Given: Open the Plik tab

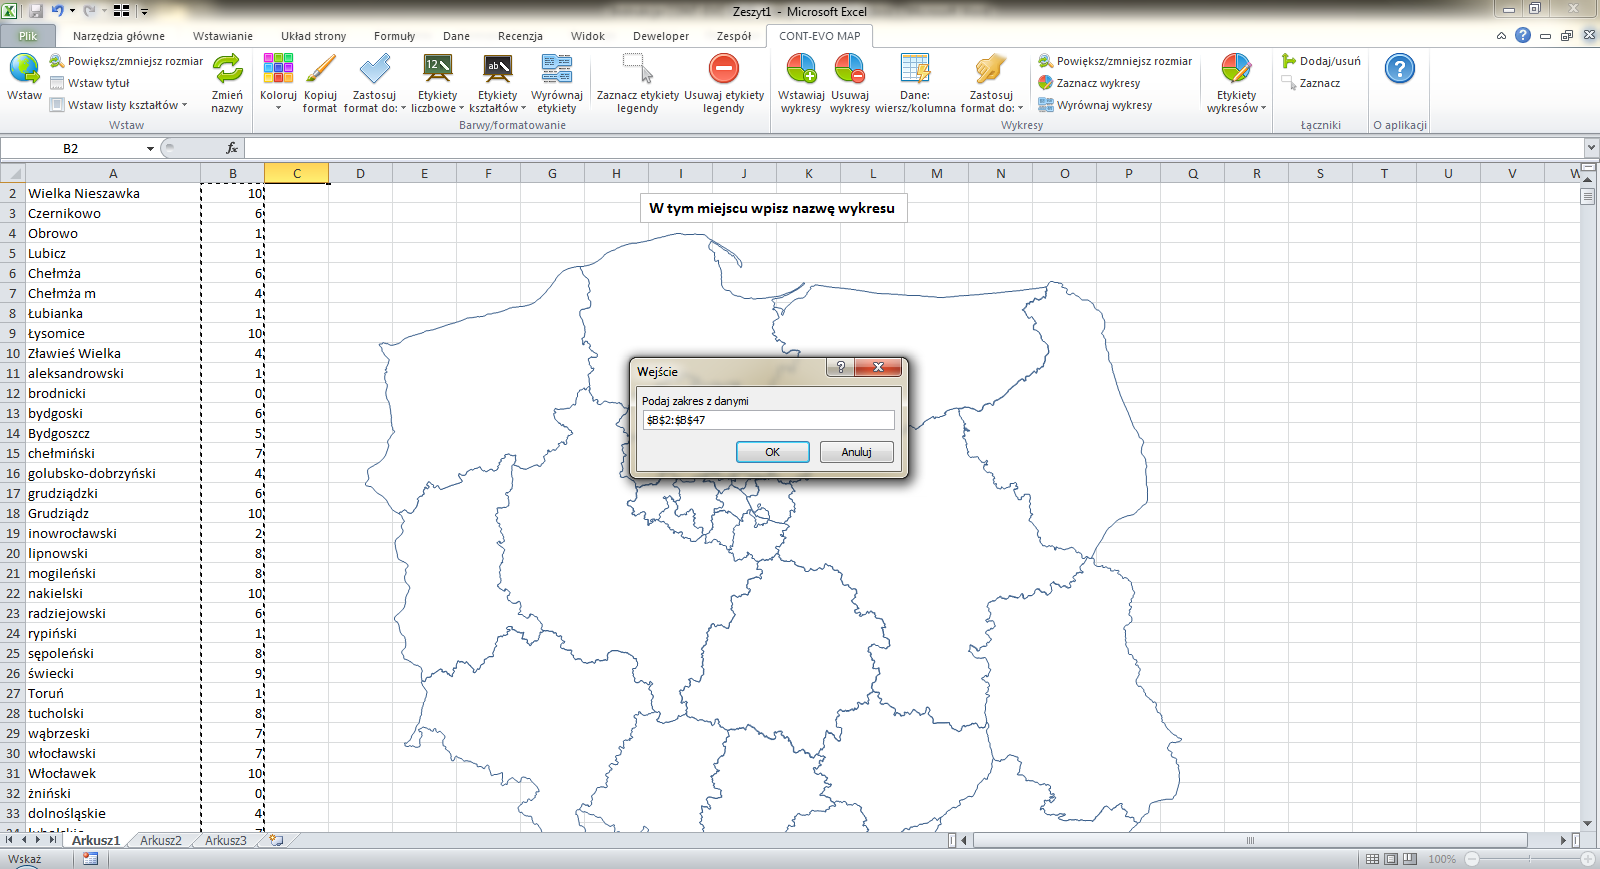Looking at the screenshot, I should point(27,36).
